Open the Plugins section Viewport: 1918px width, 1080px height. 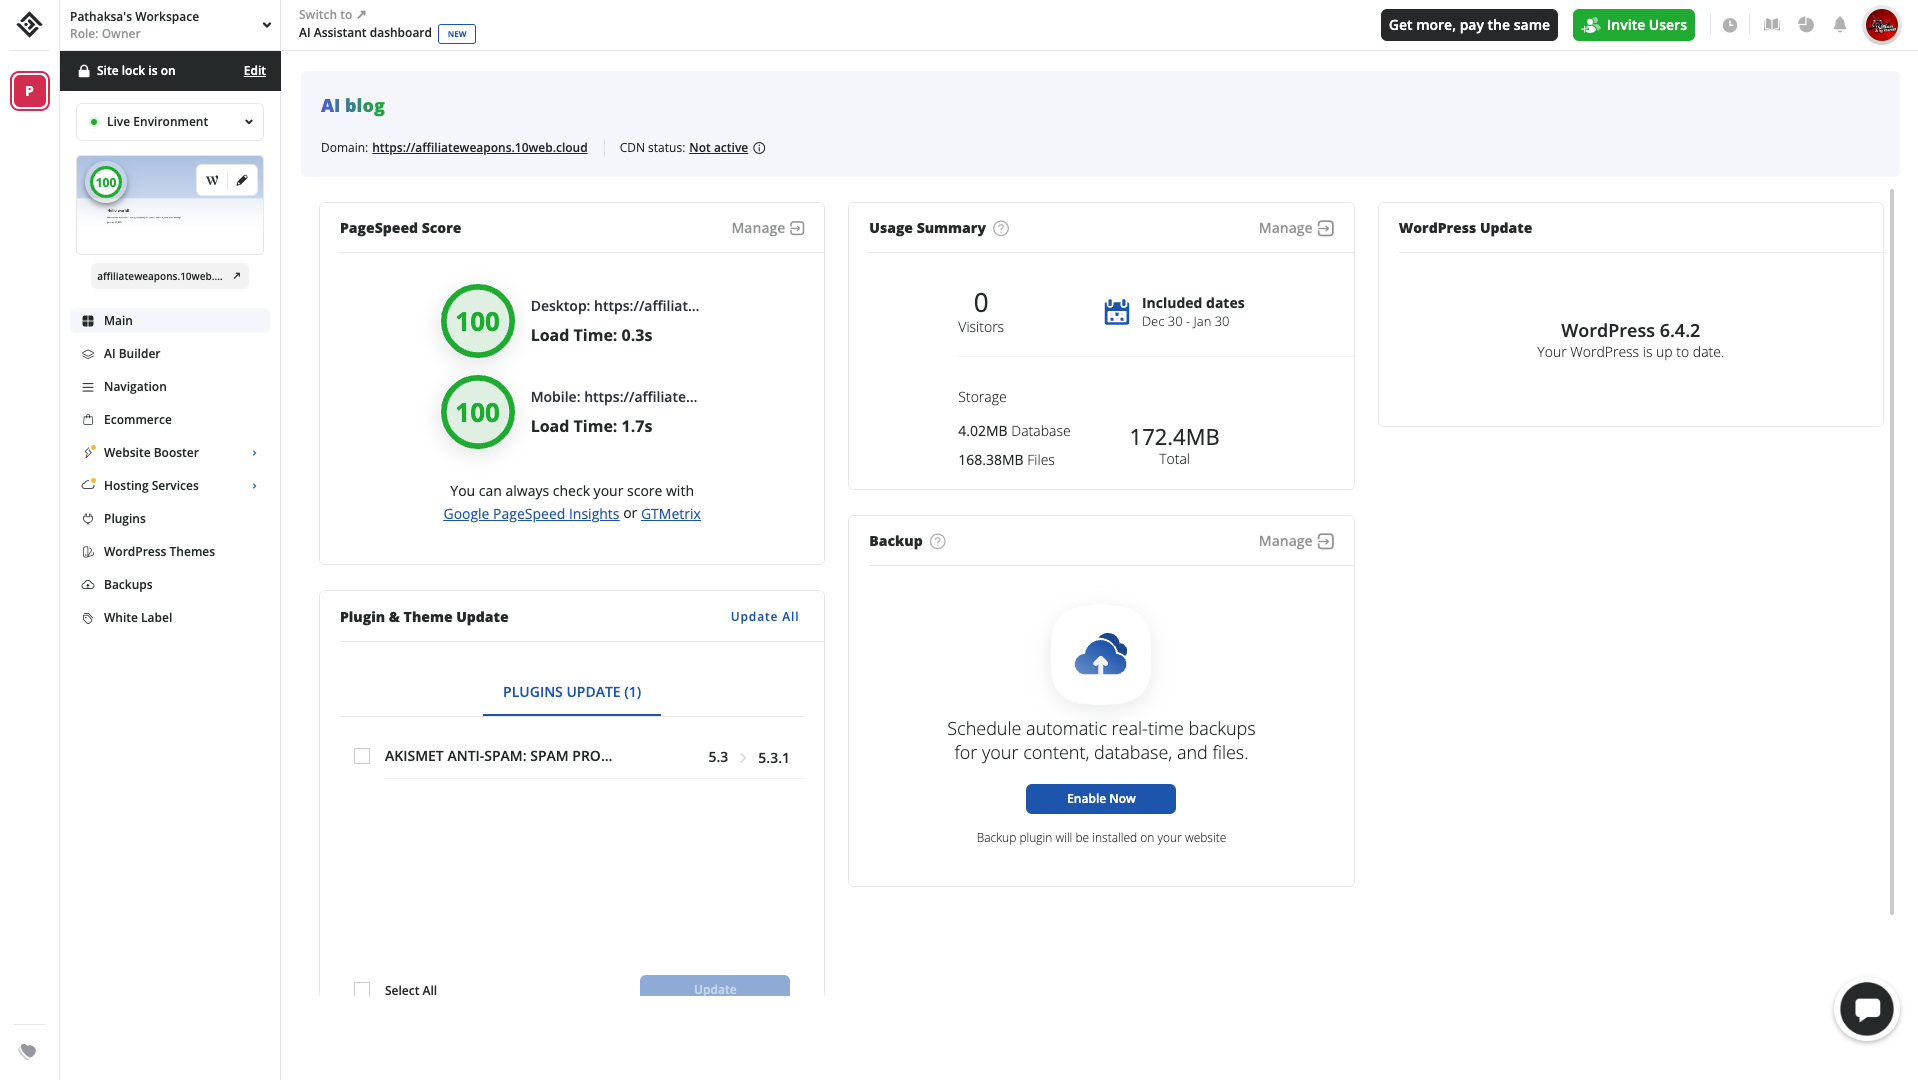coord(124,518)
